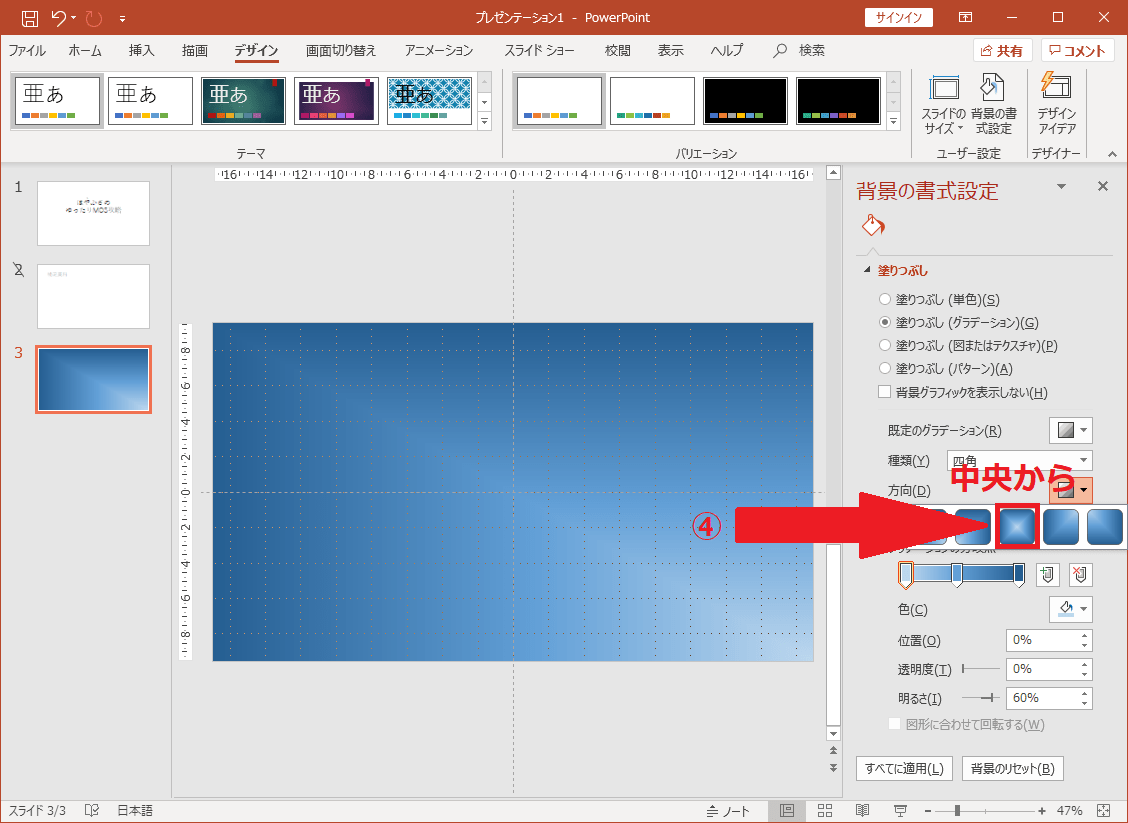This screenshot has height=823, width=1128.
Task: Click language indicator 日本語 in status bar
Action: 135,811
